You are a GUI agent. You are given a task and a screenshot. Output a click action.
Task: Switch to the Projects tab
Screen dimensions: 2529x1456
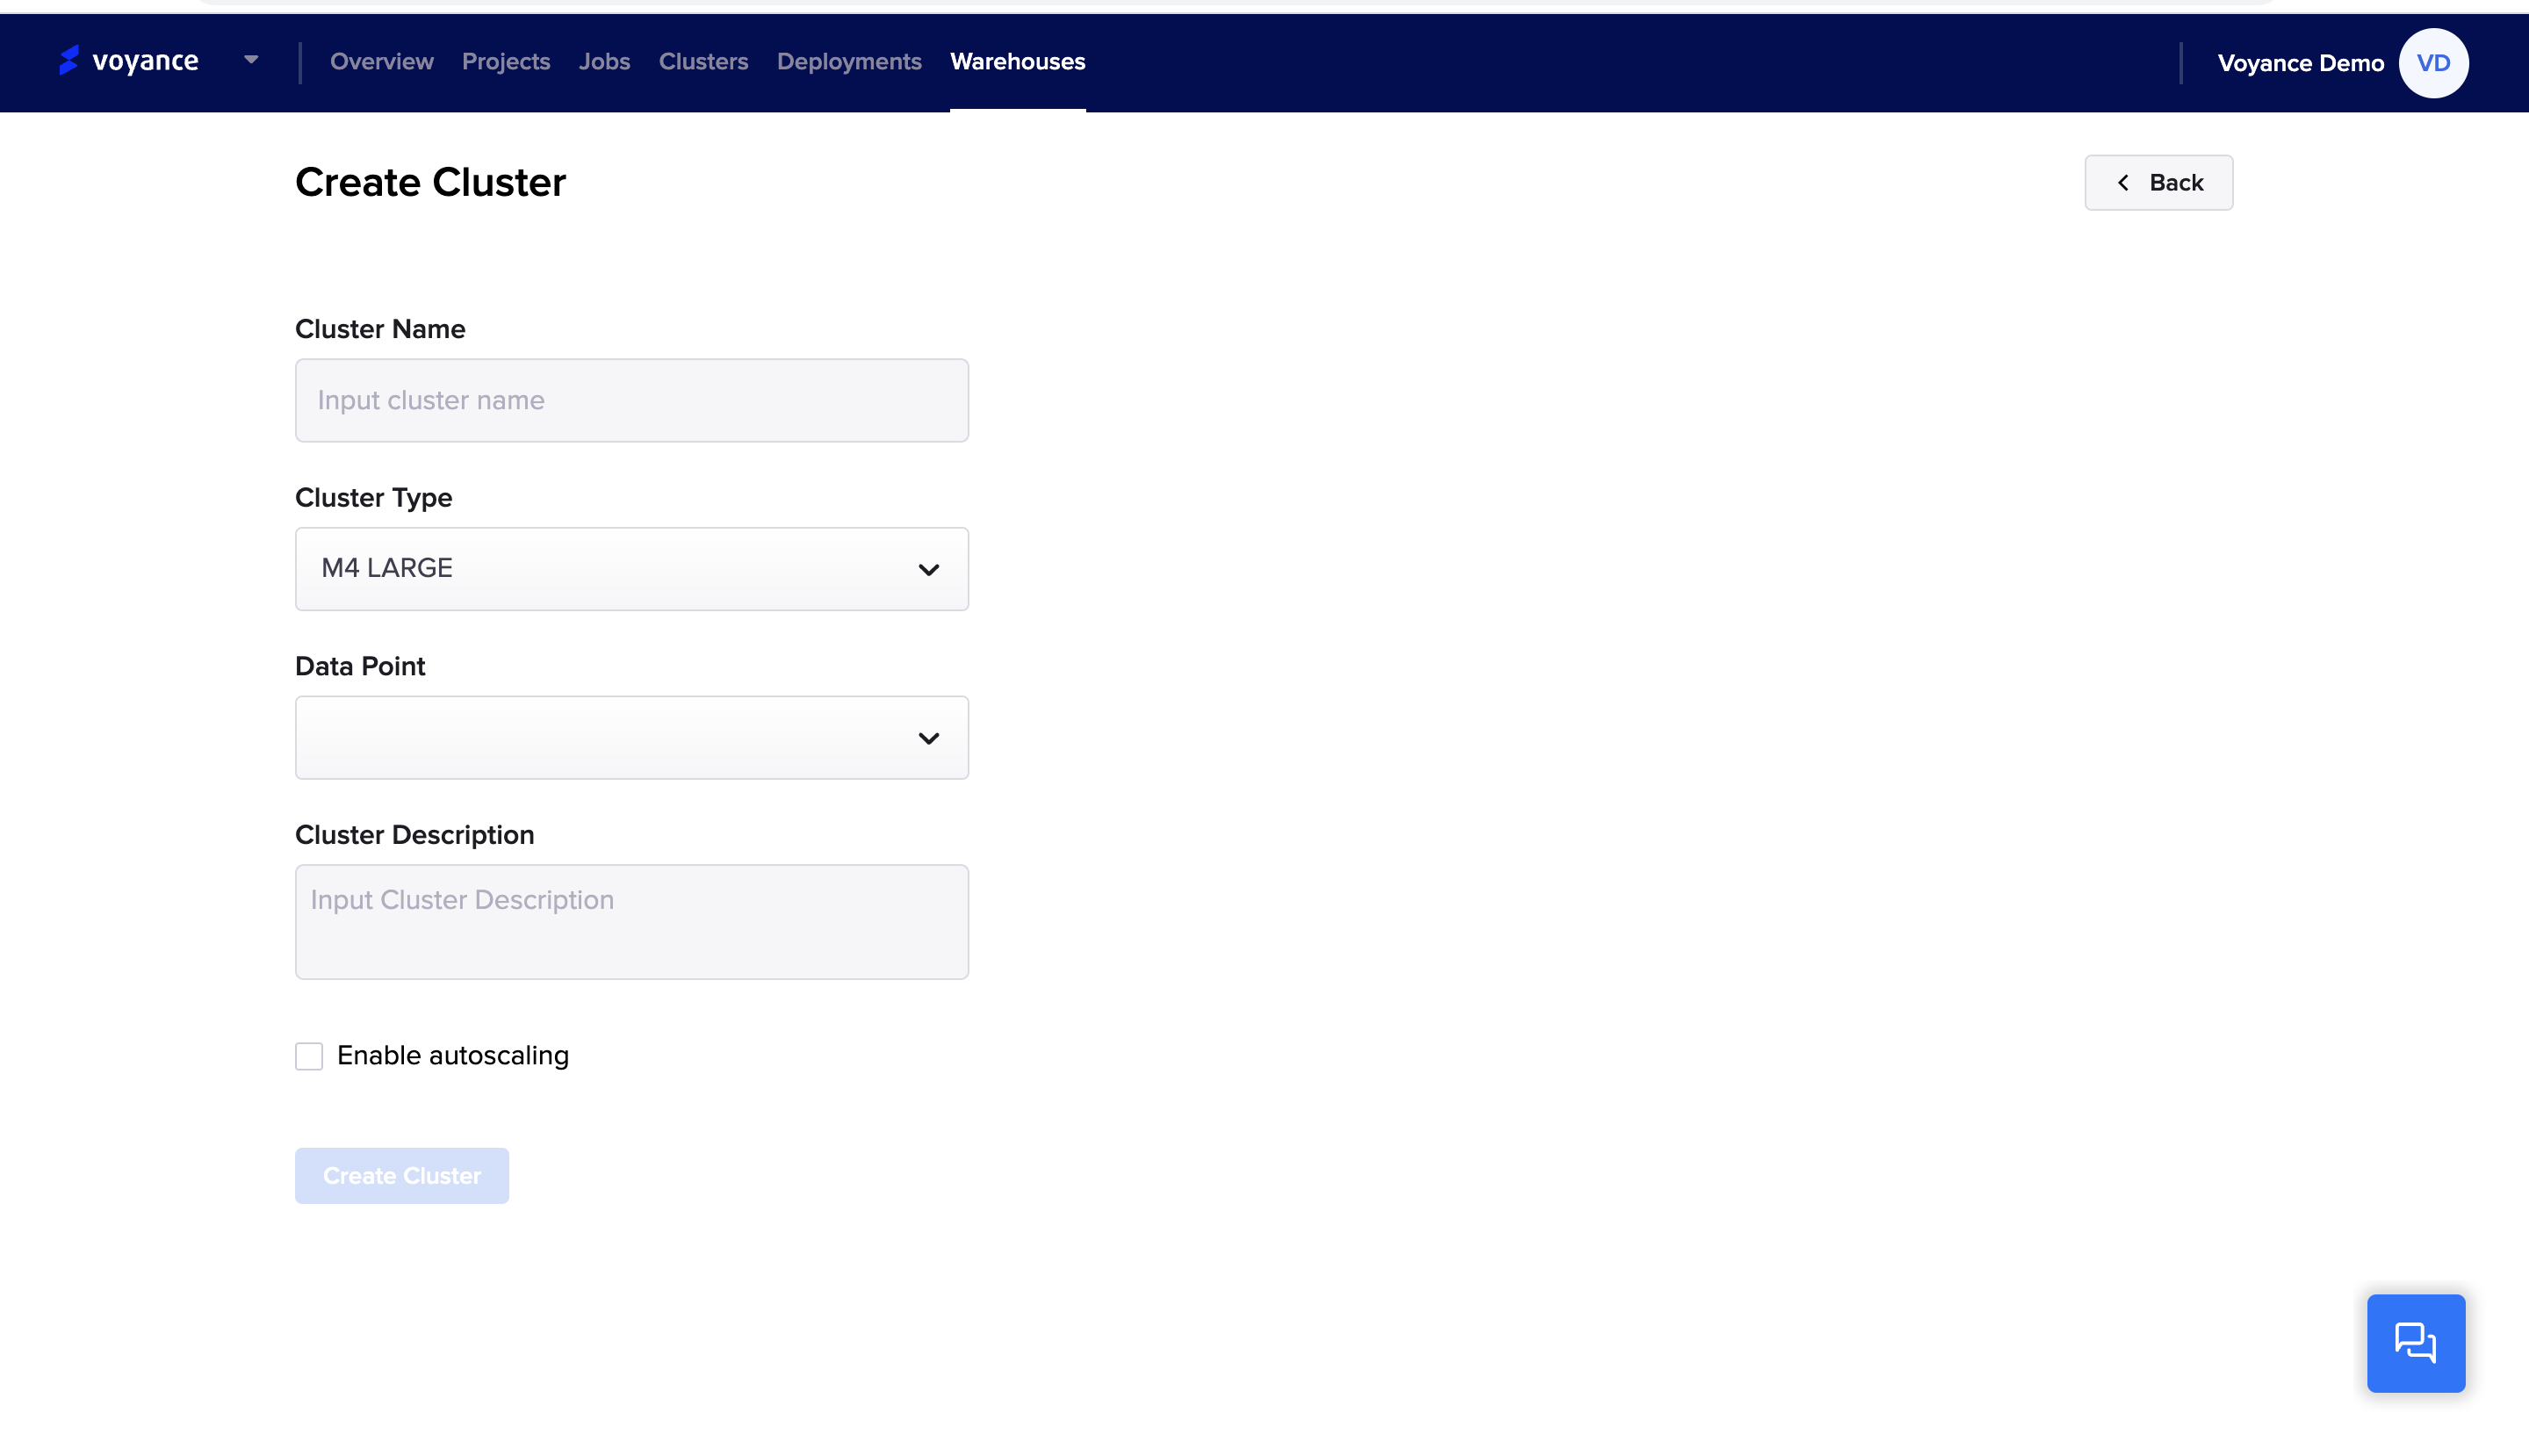[505, 62]
